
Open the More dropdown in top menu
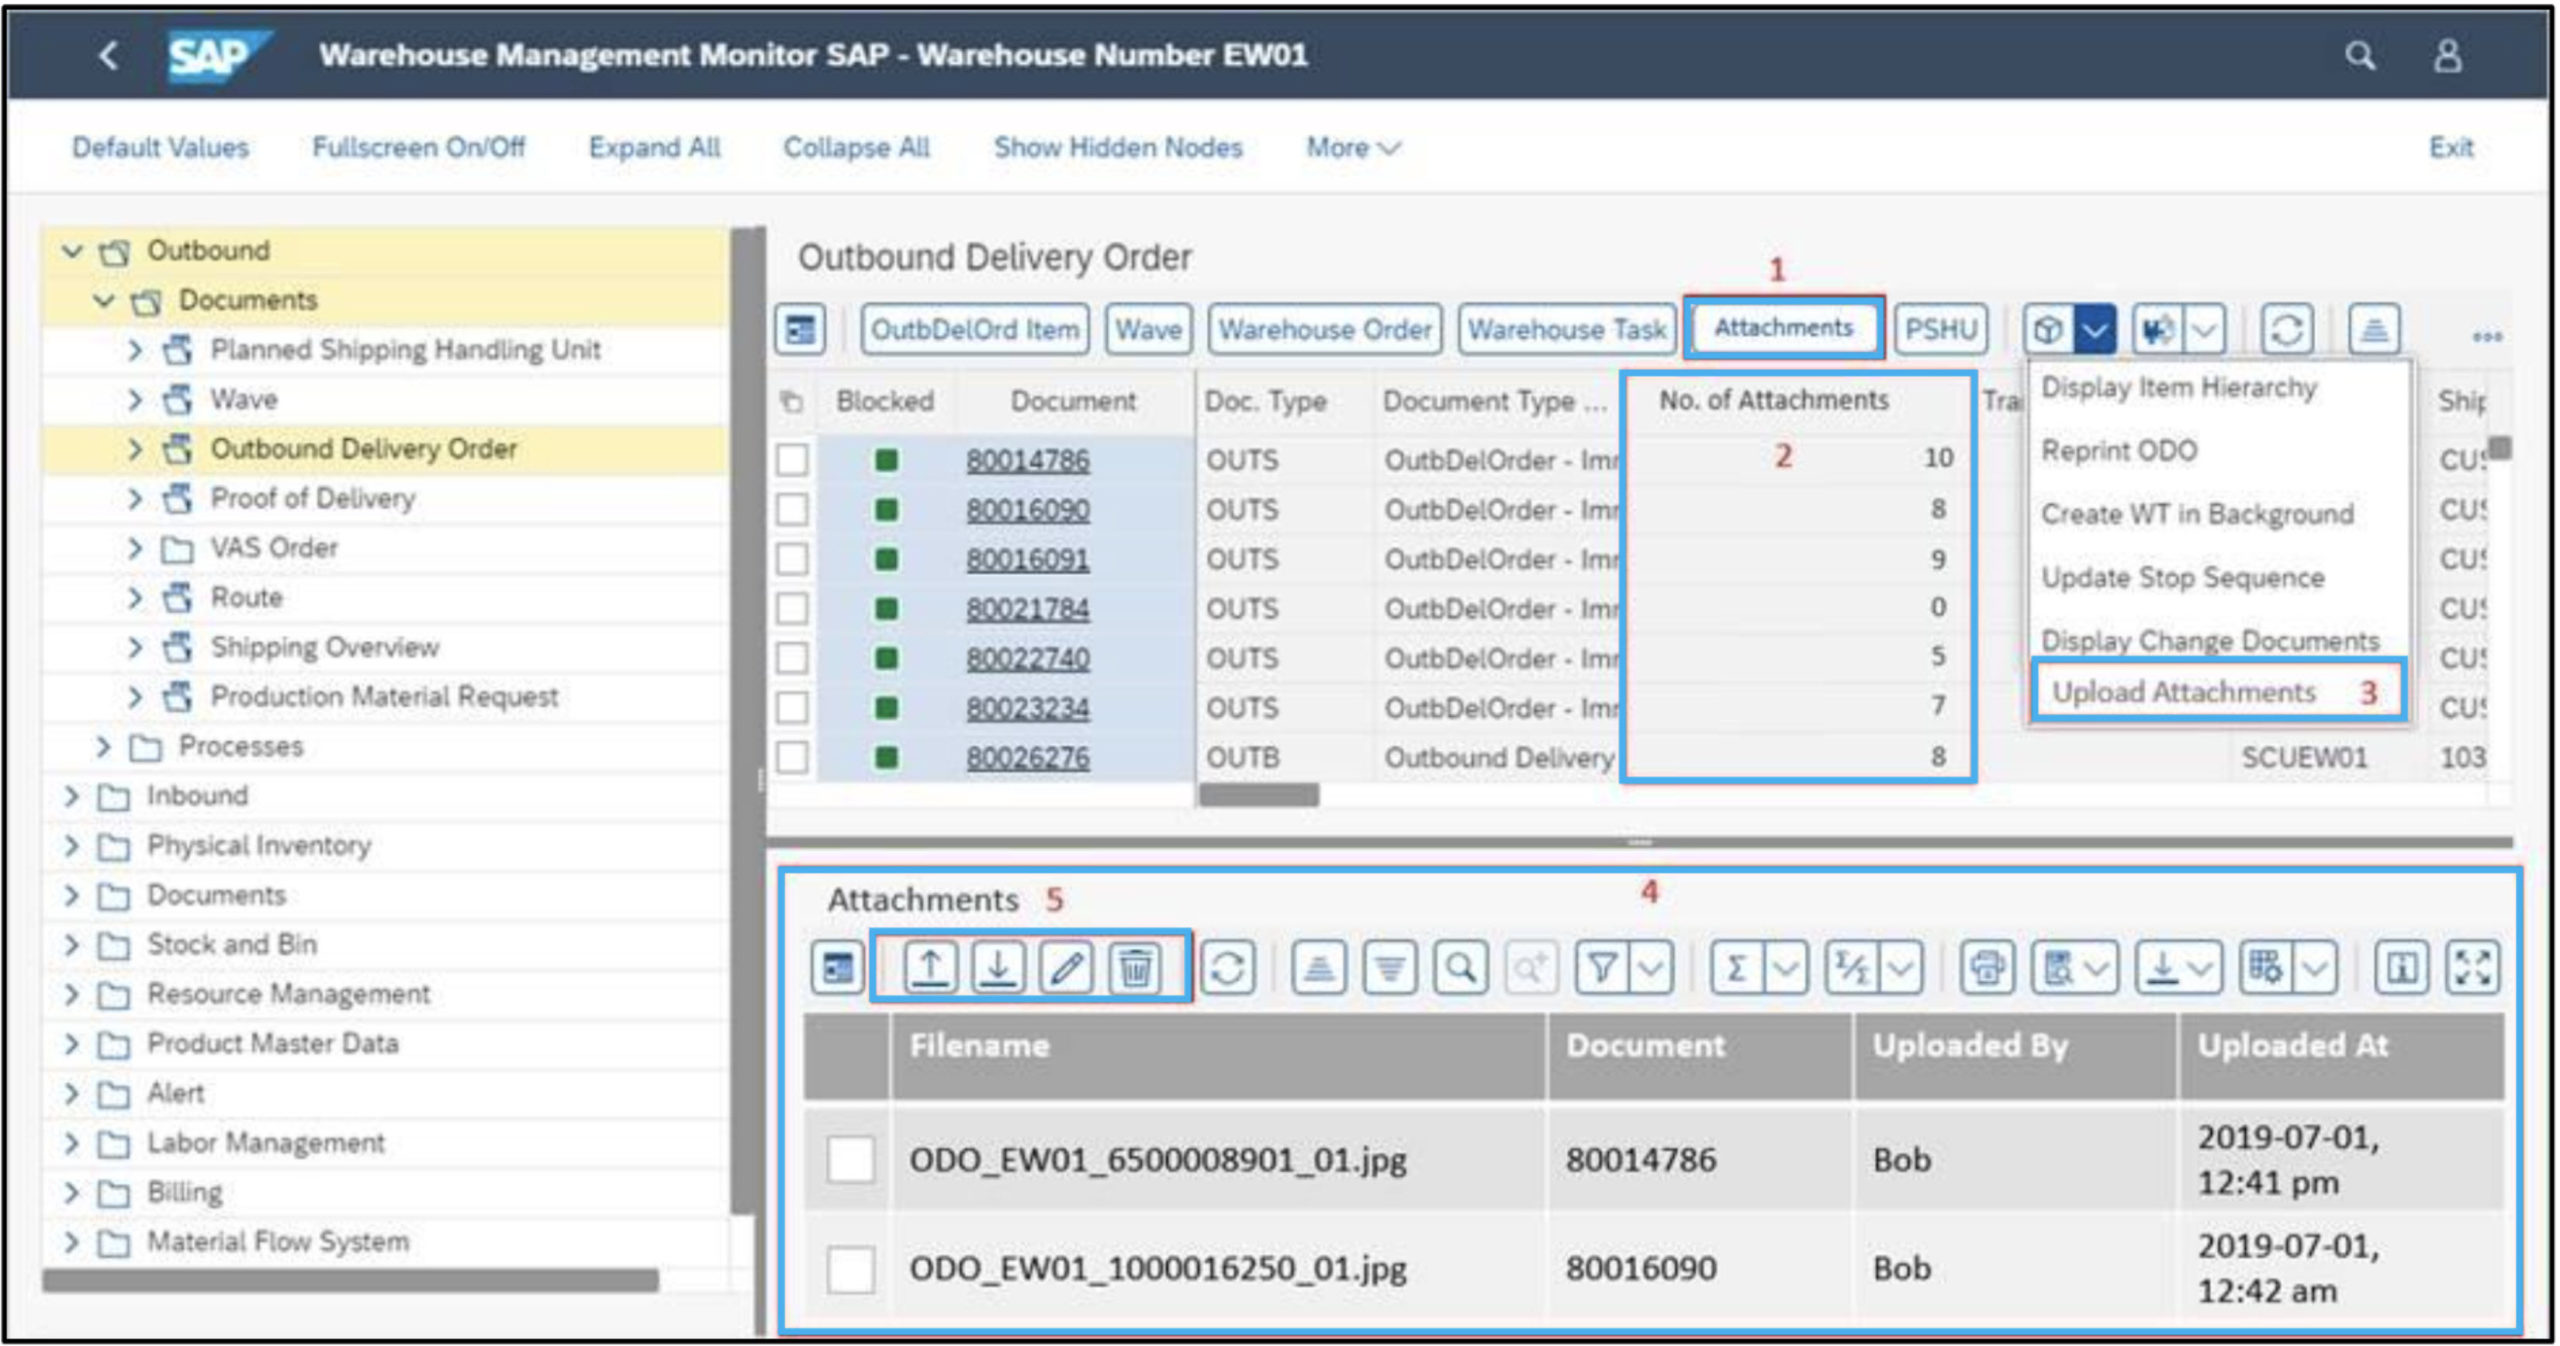point(1353,148)
